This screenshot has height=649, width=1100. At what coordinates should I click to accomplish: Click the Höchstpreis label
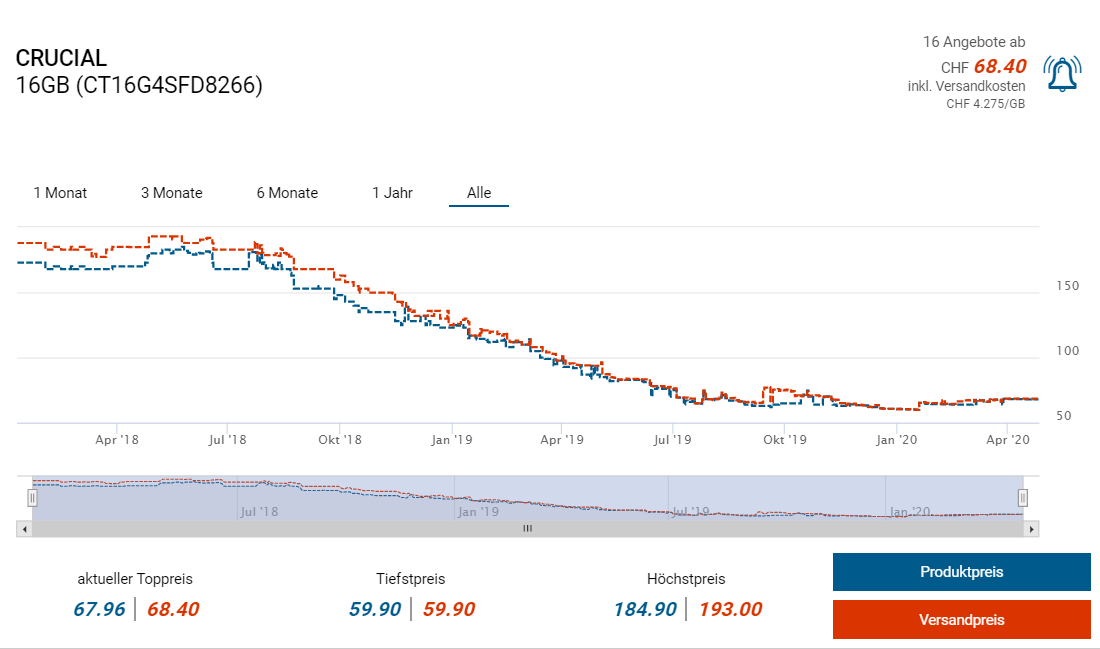point(686,579)
